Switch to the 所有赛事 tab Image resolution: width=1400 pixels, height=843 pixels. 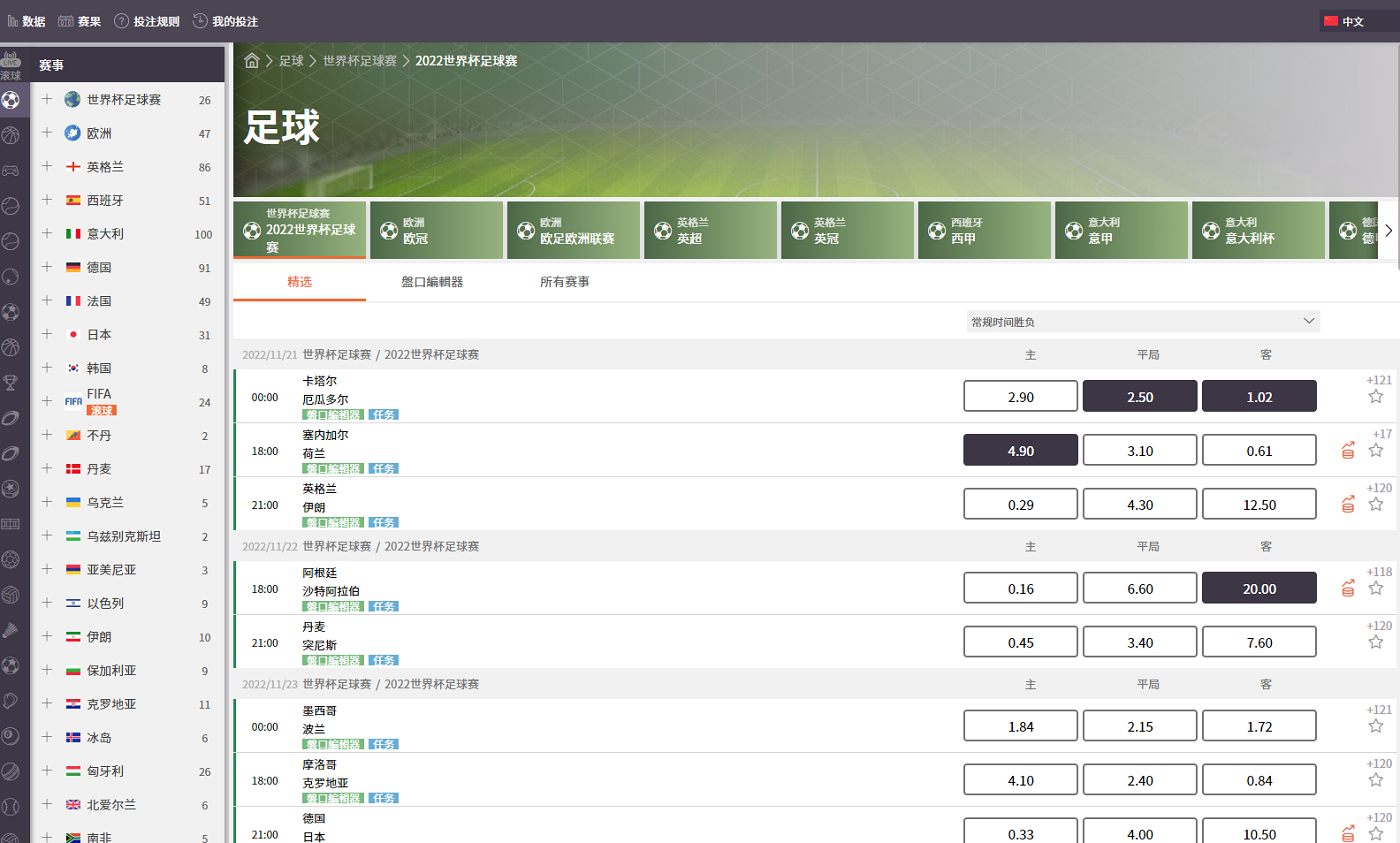pos(564,282)
